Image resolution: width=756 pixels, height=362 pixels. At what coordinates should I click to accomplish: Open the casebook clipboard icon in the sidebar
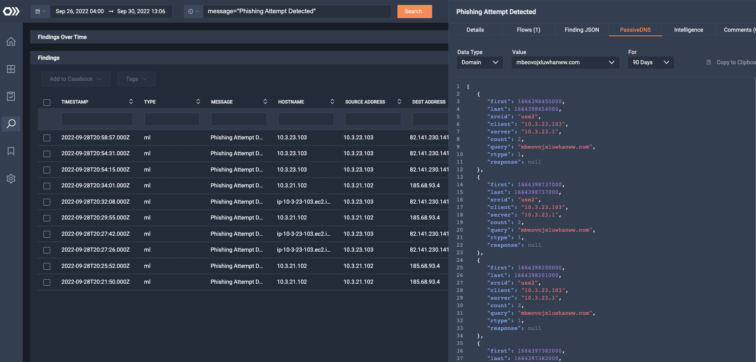(x=11, y=96)
